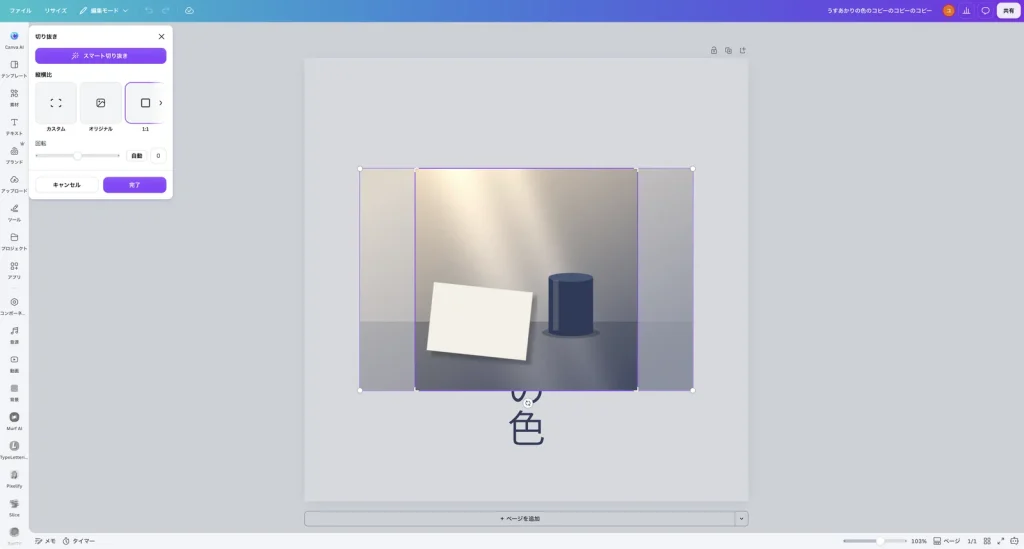1024x549 pixels.
Task: Open the ページ (Pages) view toggle
Action: pos(946,541)
